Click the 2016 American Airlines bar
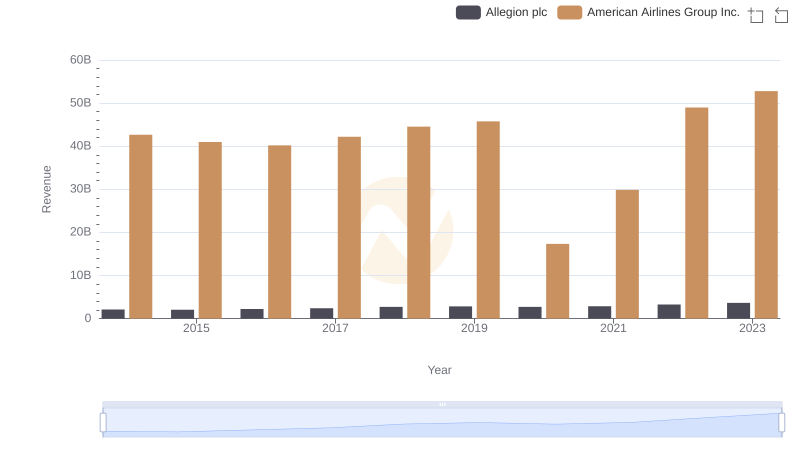This screenshot has width=800, height=461. tap(280, 232)
